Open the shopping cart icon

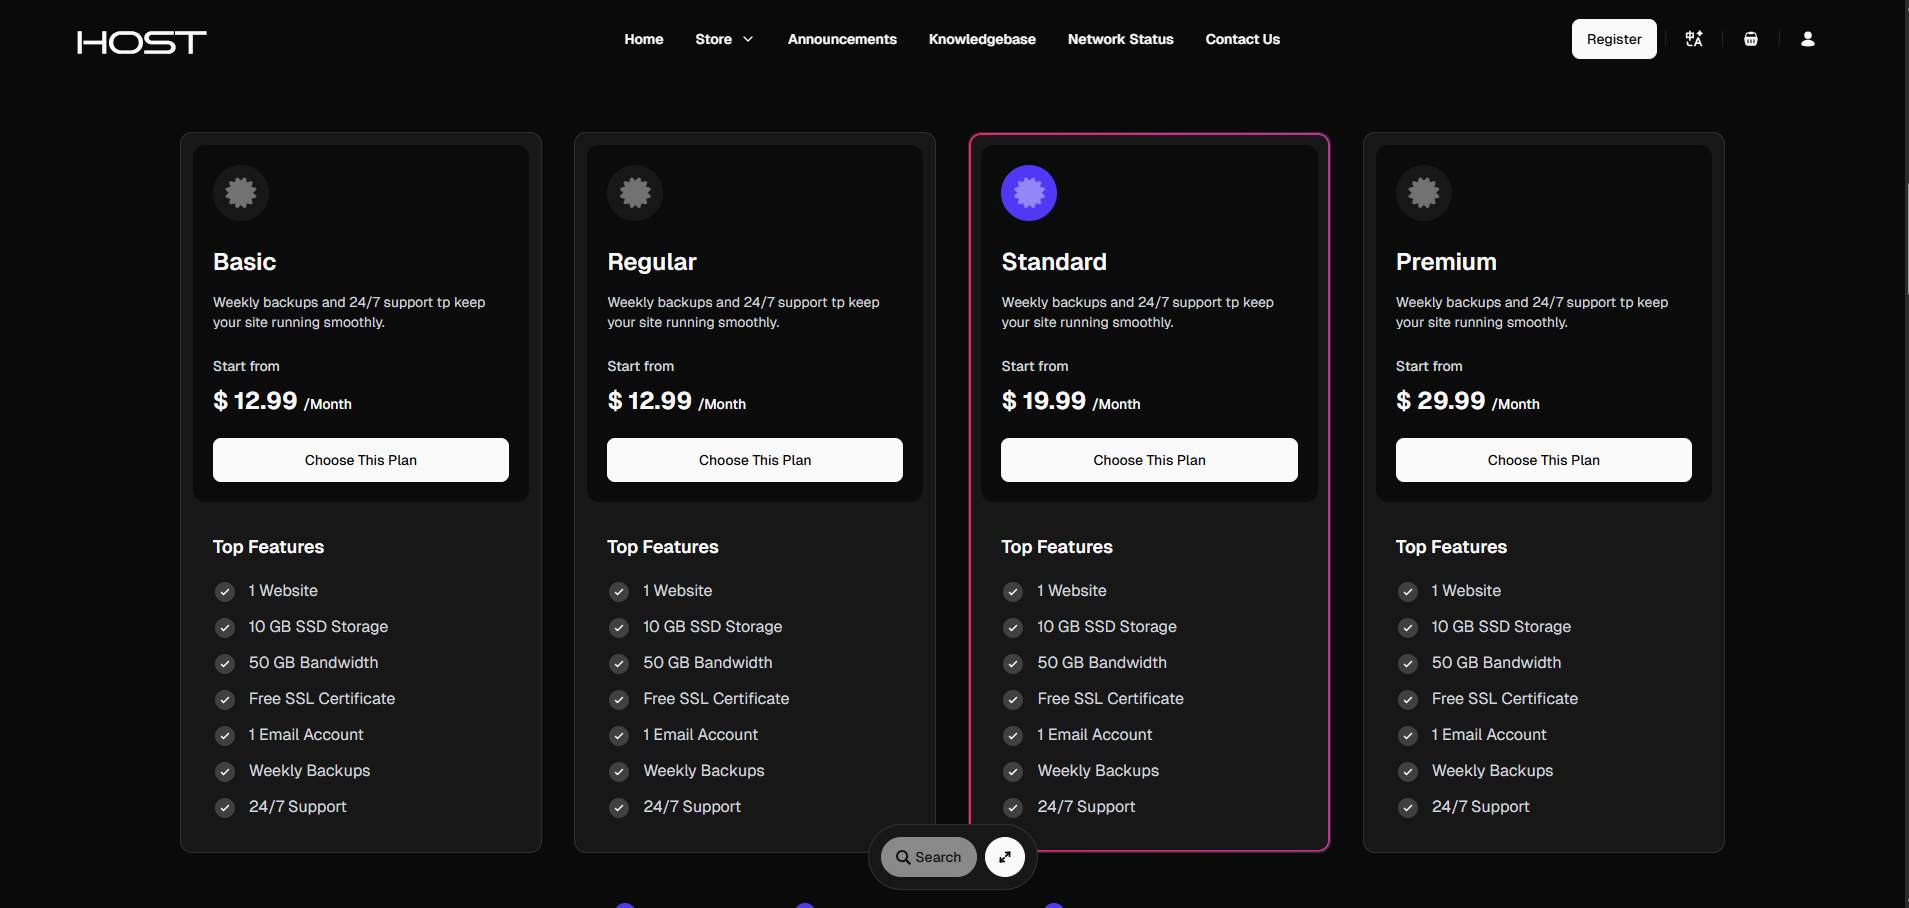tap(1750, 39)
